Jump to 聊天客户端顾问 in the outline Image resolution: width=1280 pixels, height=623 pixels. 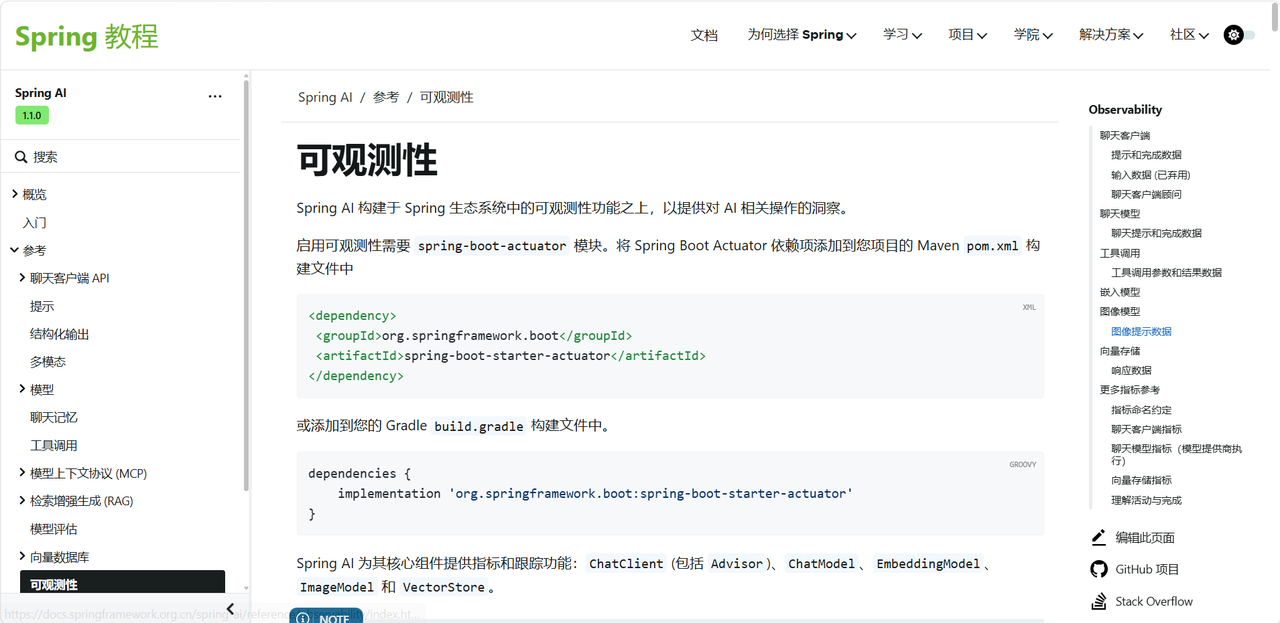[x=1146, y=194]
